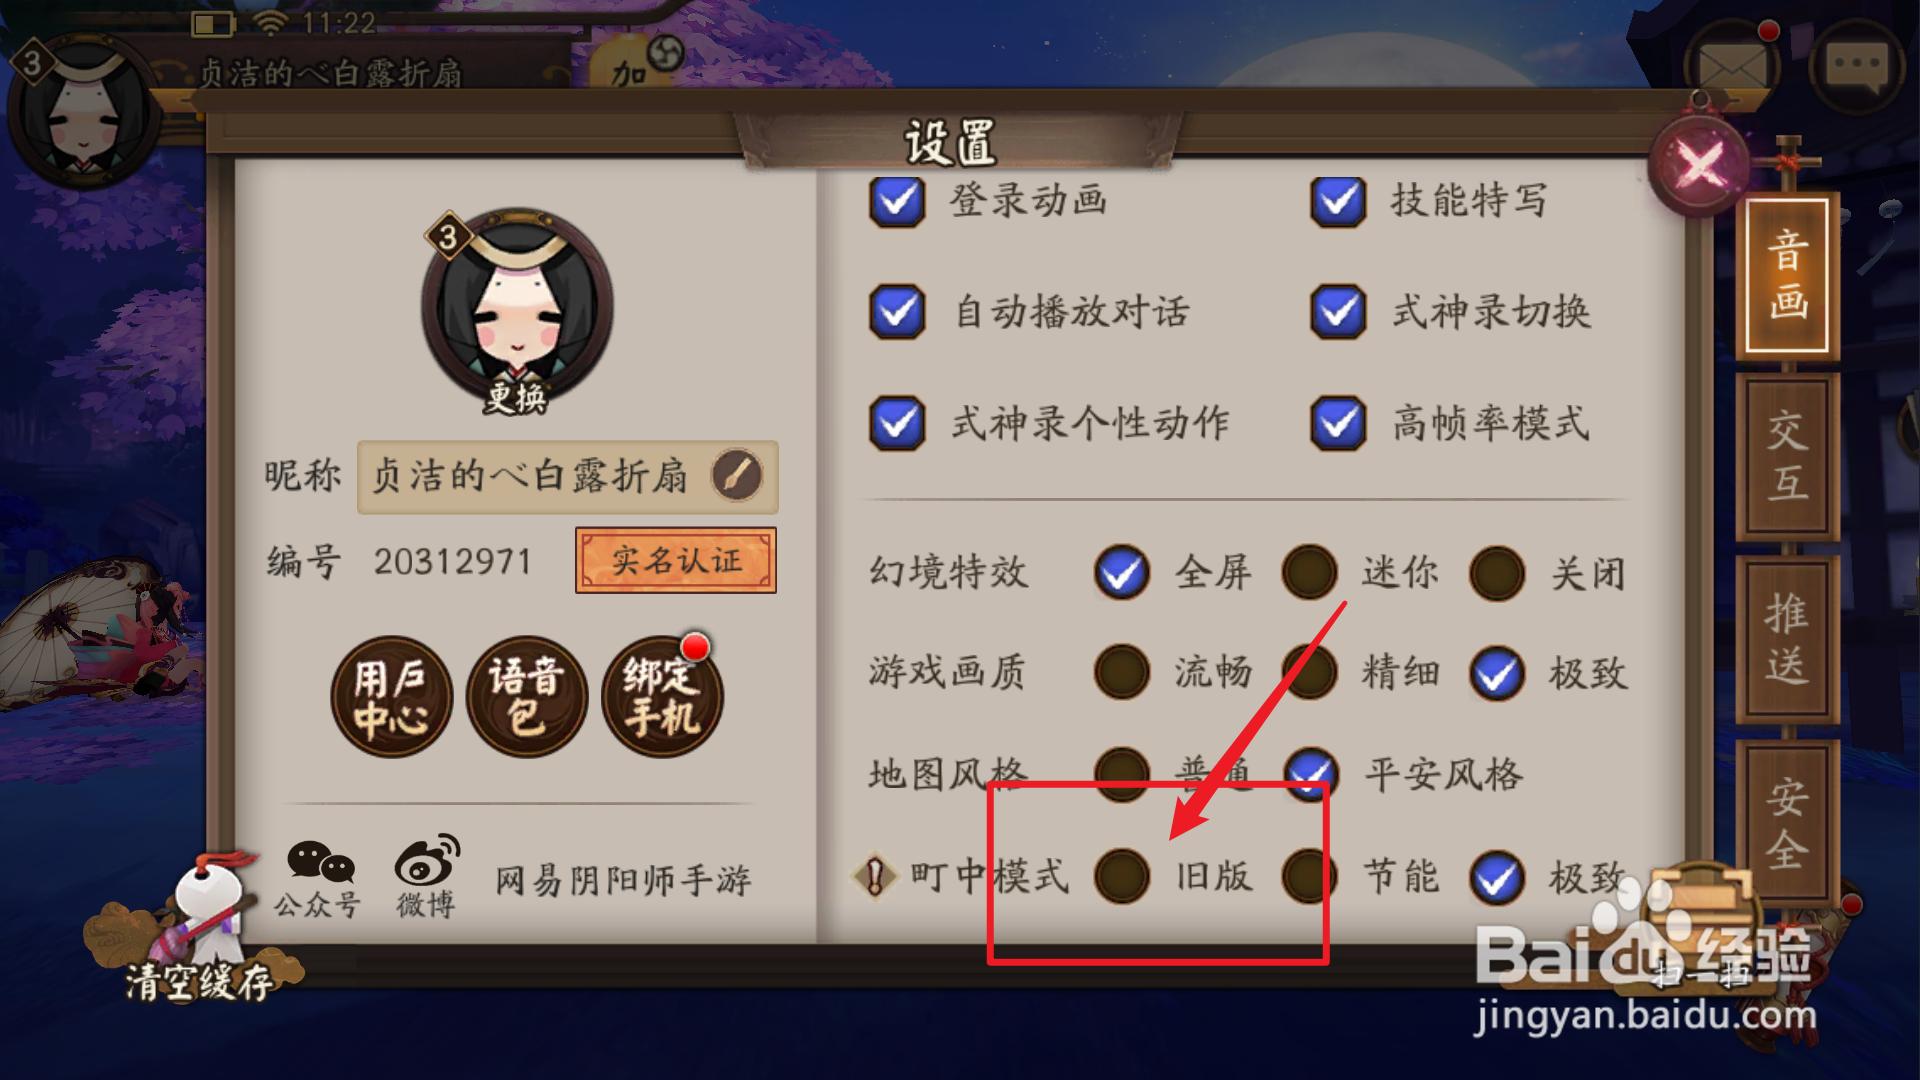Switch to the 推送 side tab
The width and height of the screenshot is (1920, 1080).
(x=1788, y=640)
